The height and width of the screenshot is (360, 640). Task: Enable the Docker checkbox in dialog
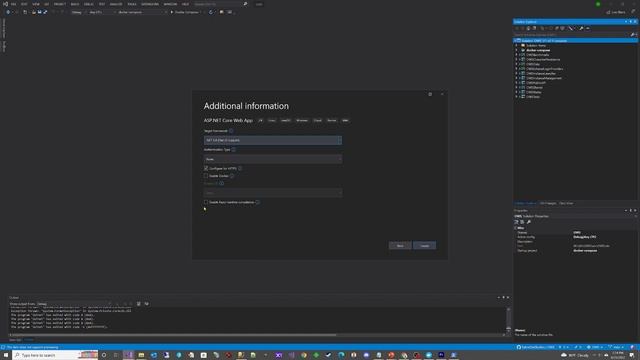click(x=206, y=176)
